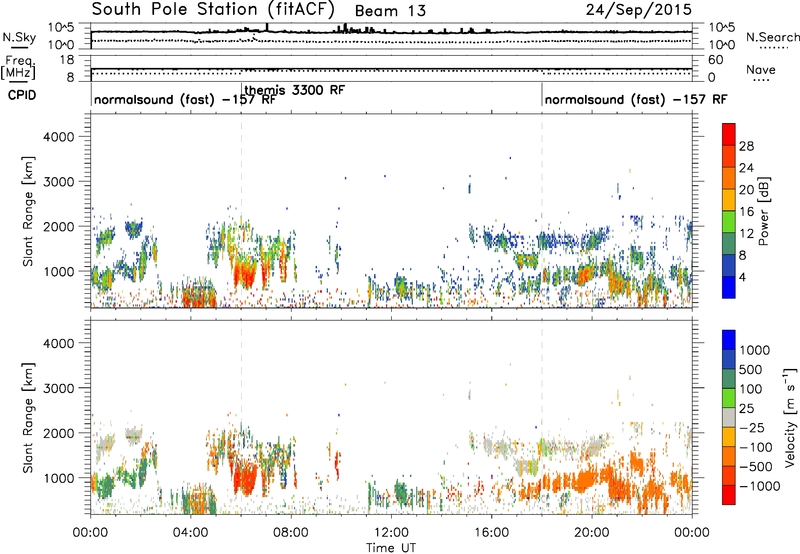Viewport: 800px width, 554px height.
Task: Click "Slant Range [km]" on the power panel
Action: pyautogui.click(x=28, y=211)
